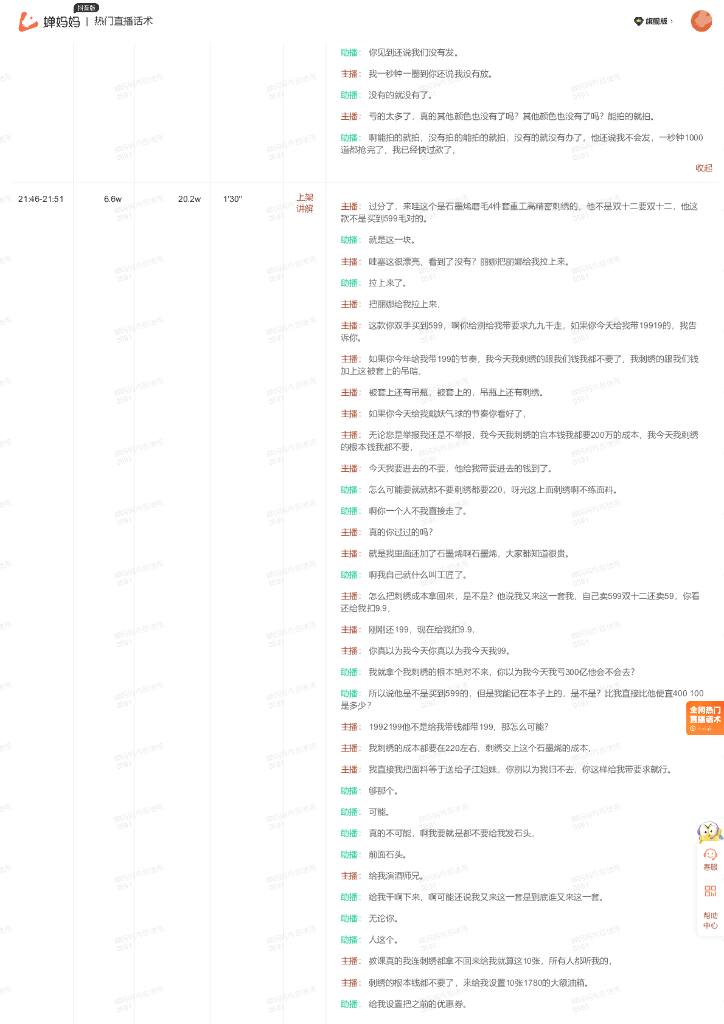This screenshot has height=1024, width=724.
Task: Click the line '啊我自己就什么叫工匠了。'
Action: click(x=418, y=575)
